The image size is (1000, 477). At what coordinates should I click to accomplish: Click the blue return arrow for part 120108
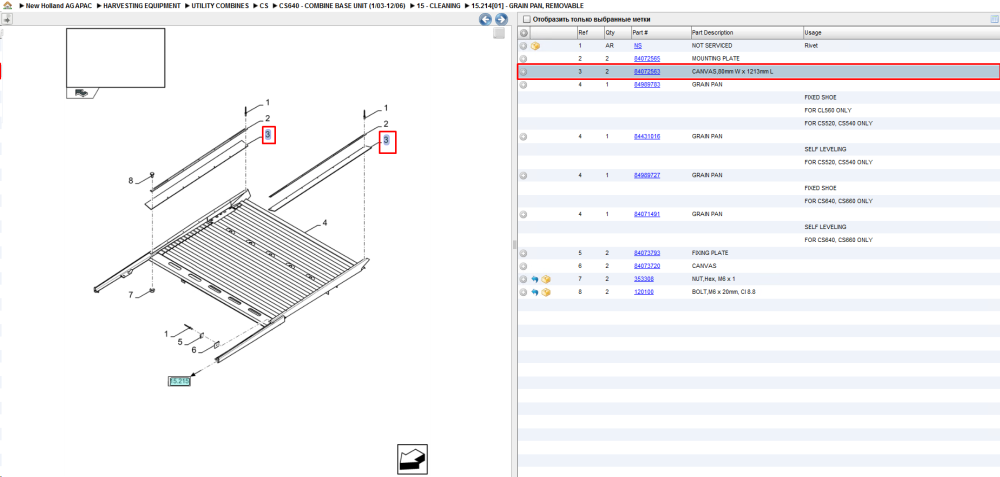click(535, 292)
